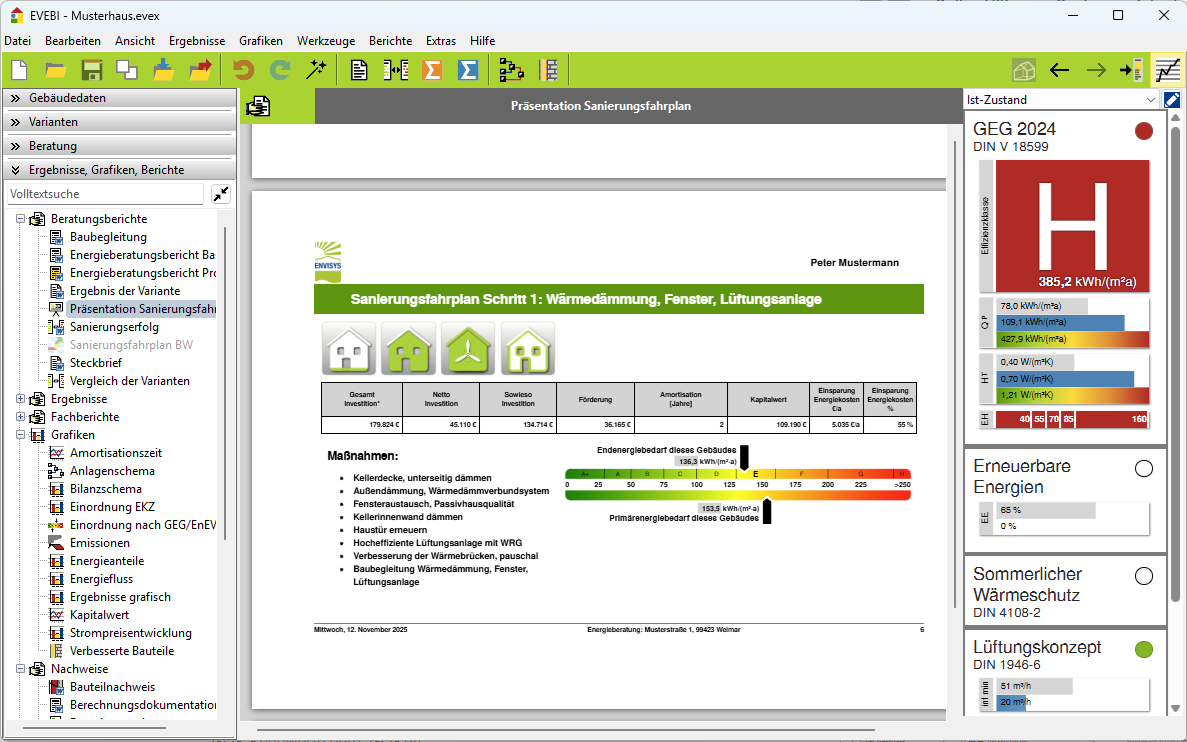Open the Amortisationszeit graphic entry
This screenshot has width=1187, height=742.
[115, 453]
